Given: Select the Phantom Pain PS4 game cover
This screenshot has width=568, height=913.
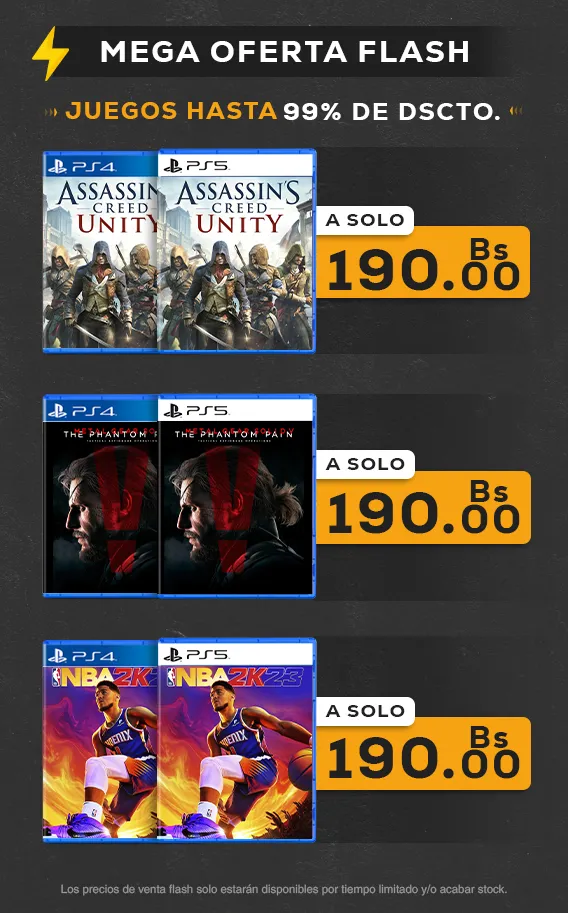Looking at the screenshot, I should [x=100, y=496].
